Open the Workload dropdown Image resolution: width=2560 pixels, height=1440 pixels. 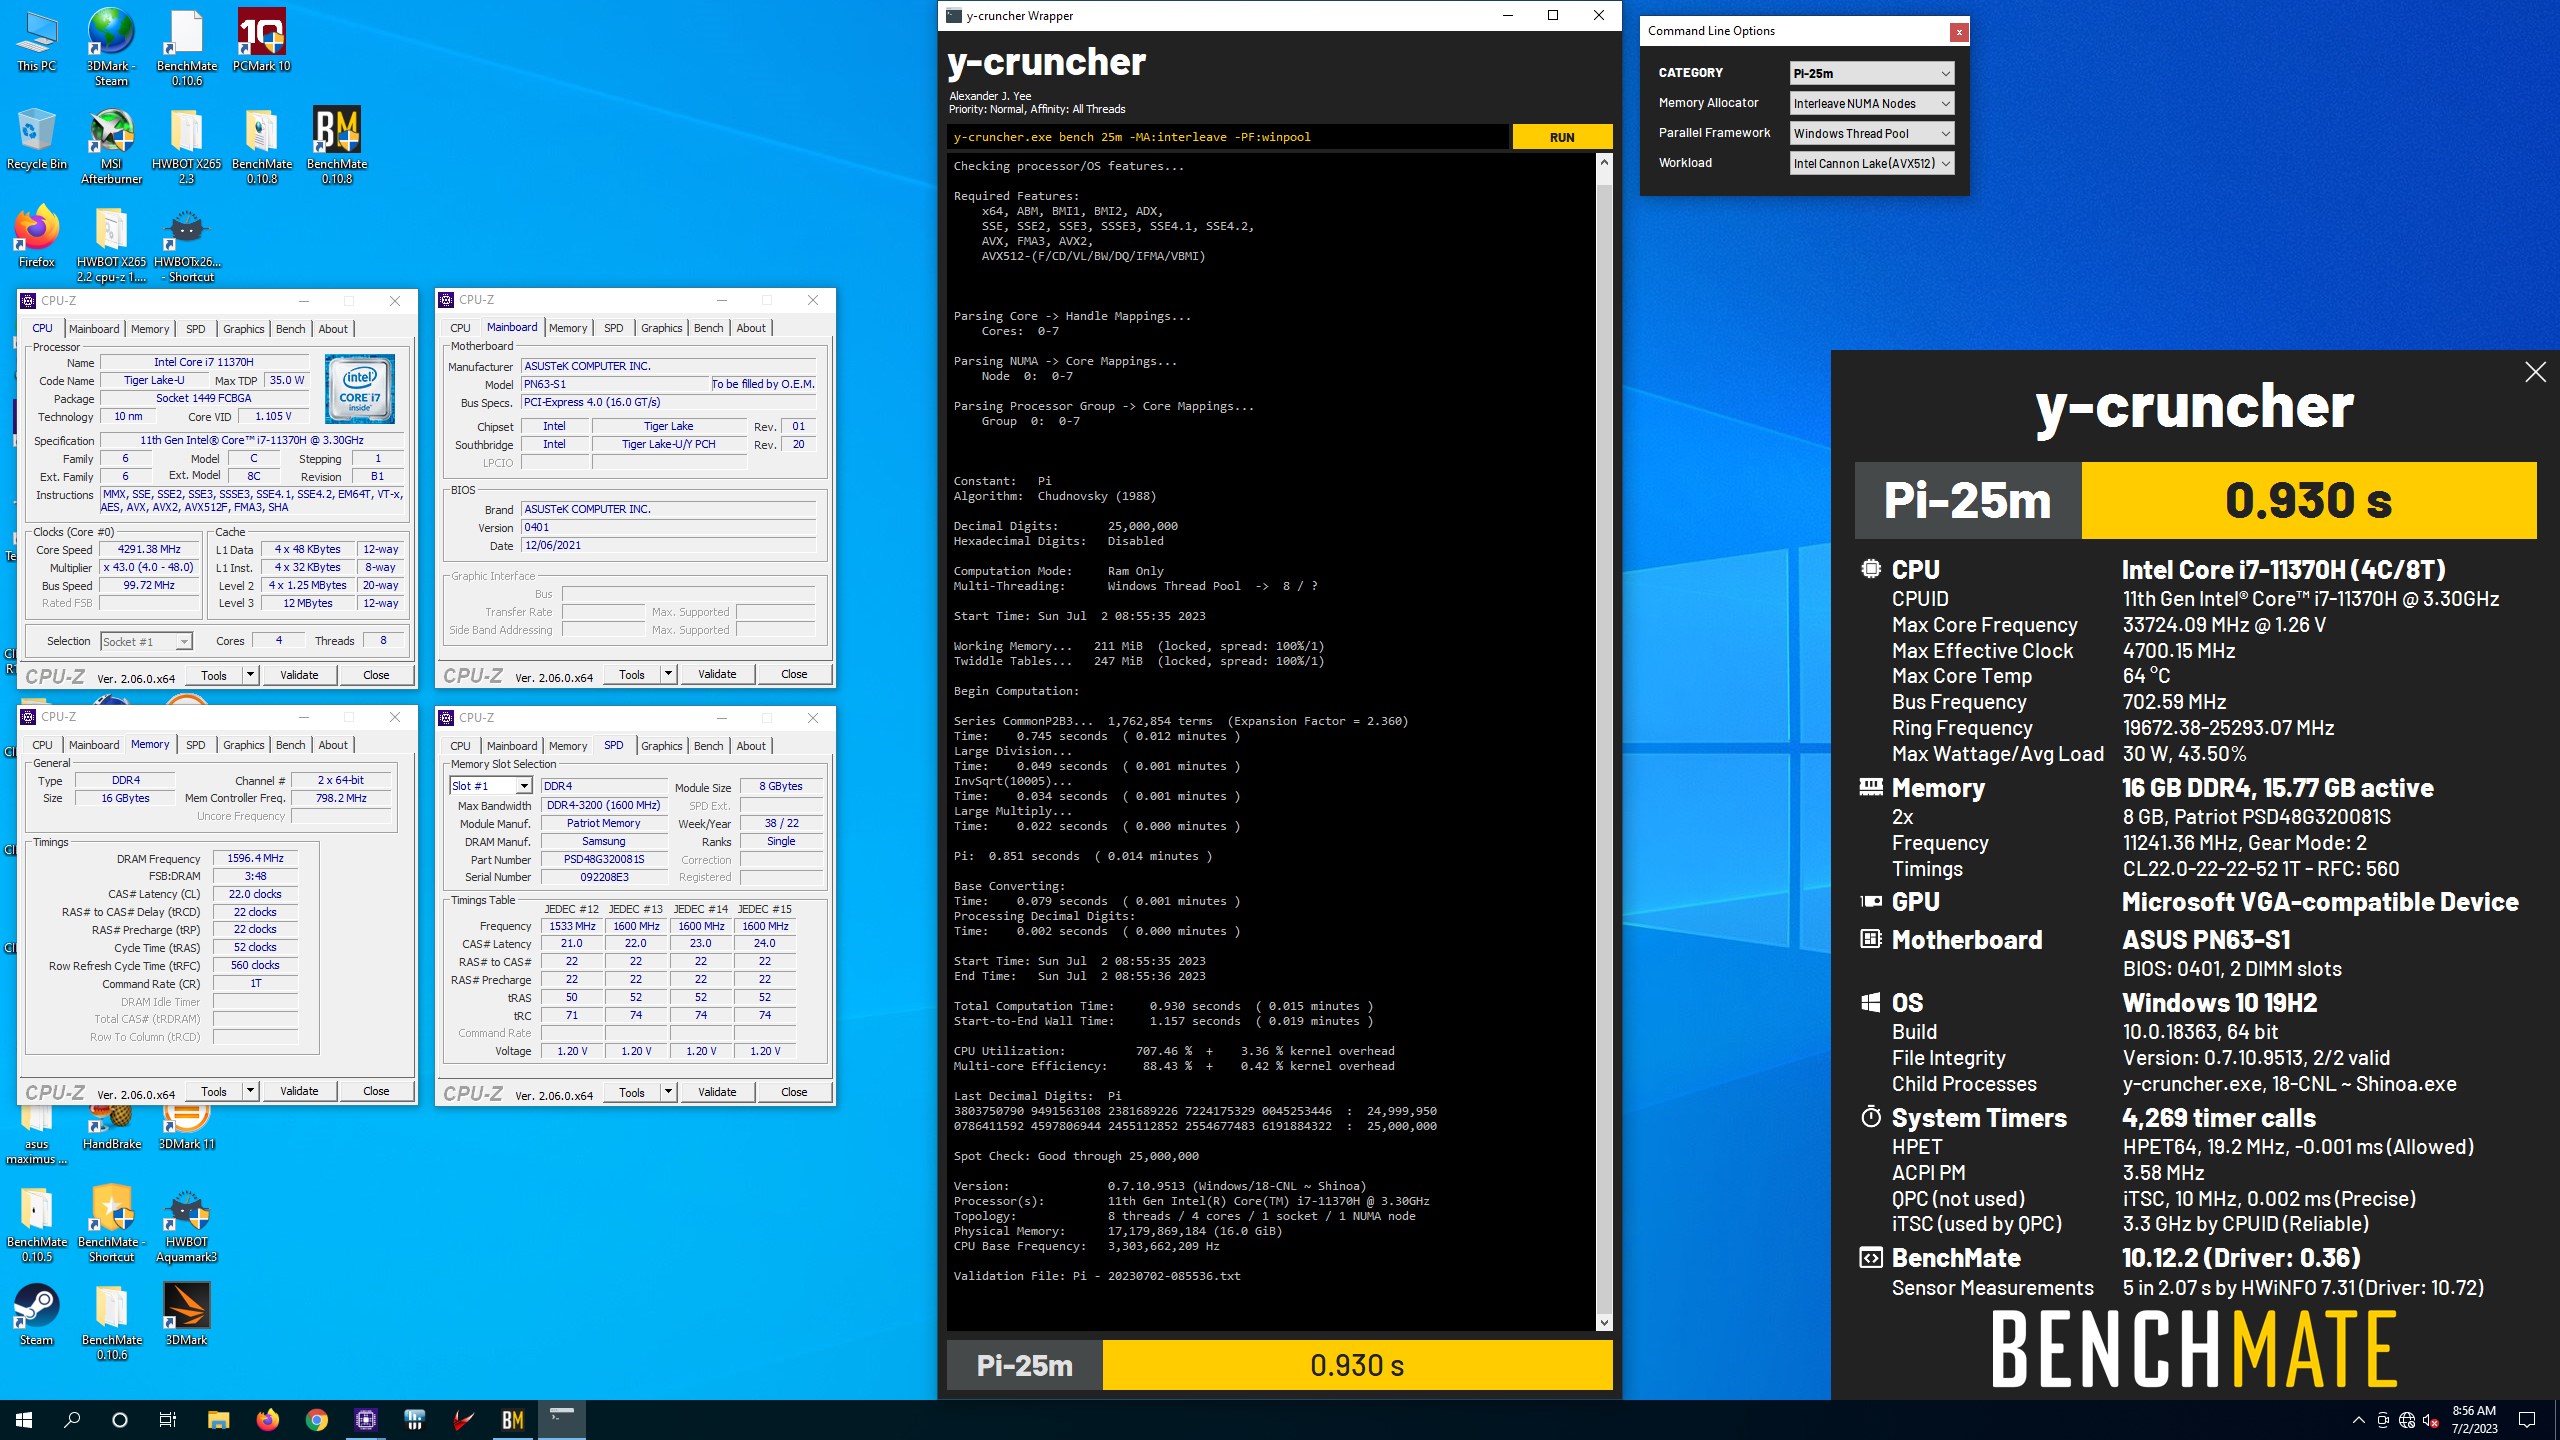click(x=1871, y=163)
